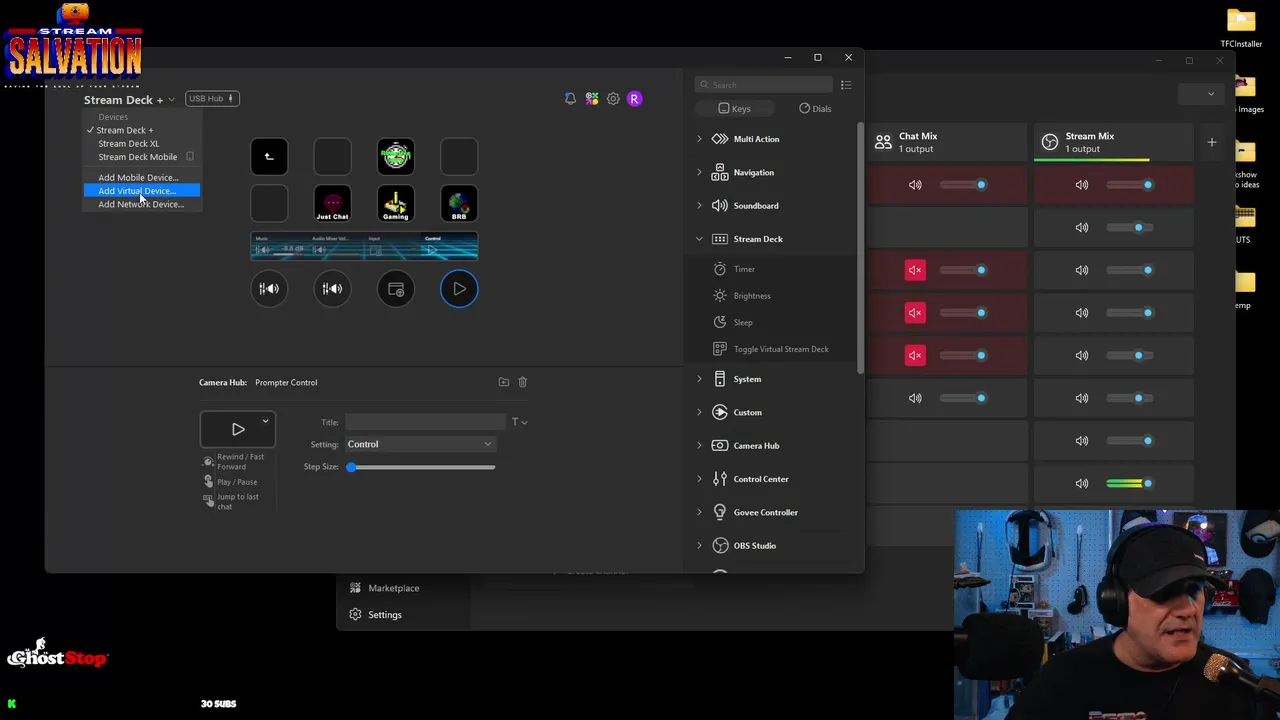
Task: Open Stream Deck preferences gear icon
Action: coord(613,99)
